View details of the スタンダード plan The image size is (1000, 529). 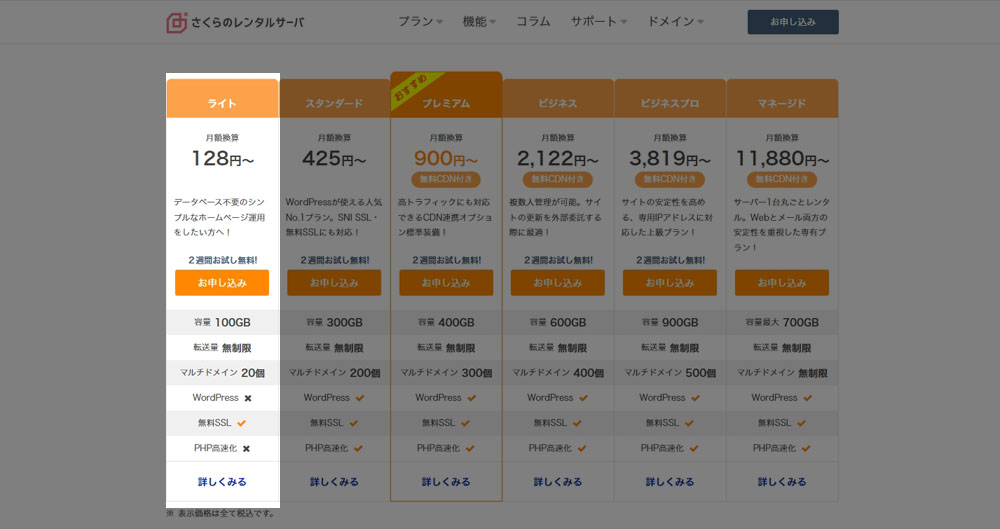click(334, 482)
